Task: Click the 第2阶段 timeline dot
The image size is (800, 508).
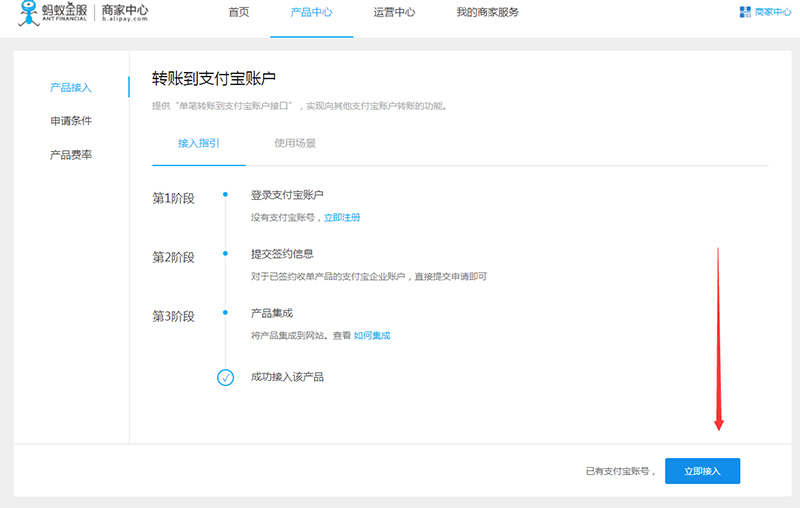Action: 225,254
